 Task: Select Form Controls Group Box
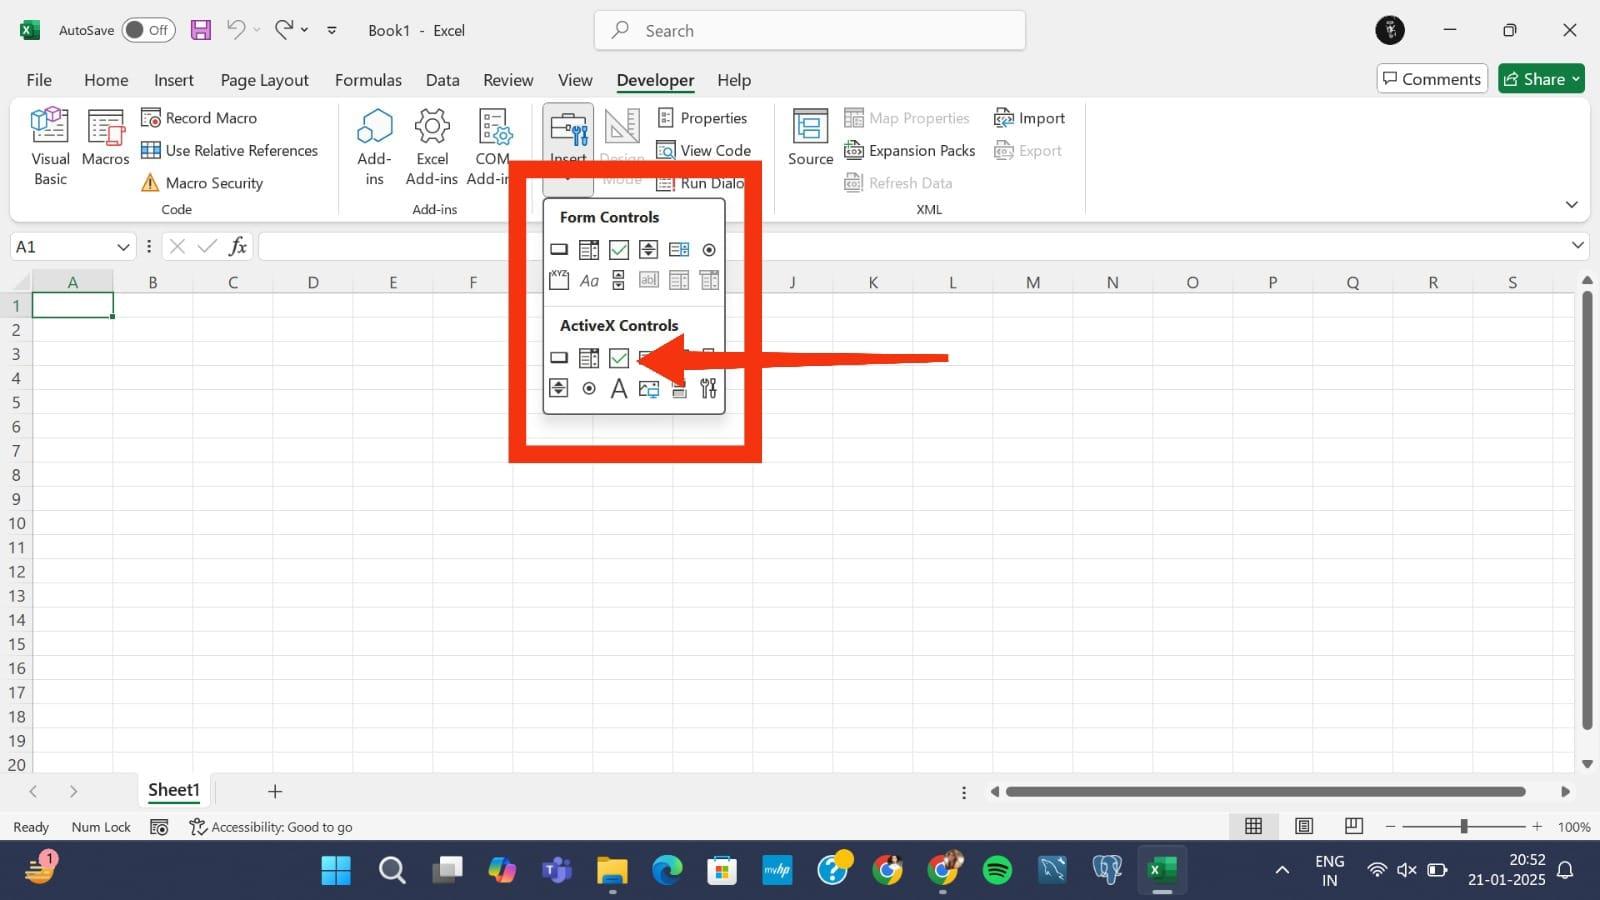click(x=559, y=280)
